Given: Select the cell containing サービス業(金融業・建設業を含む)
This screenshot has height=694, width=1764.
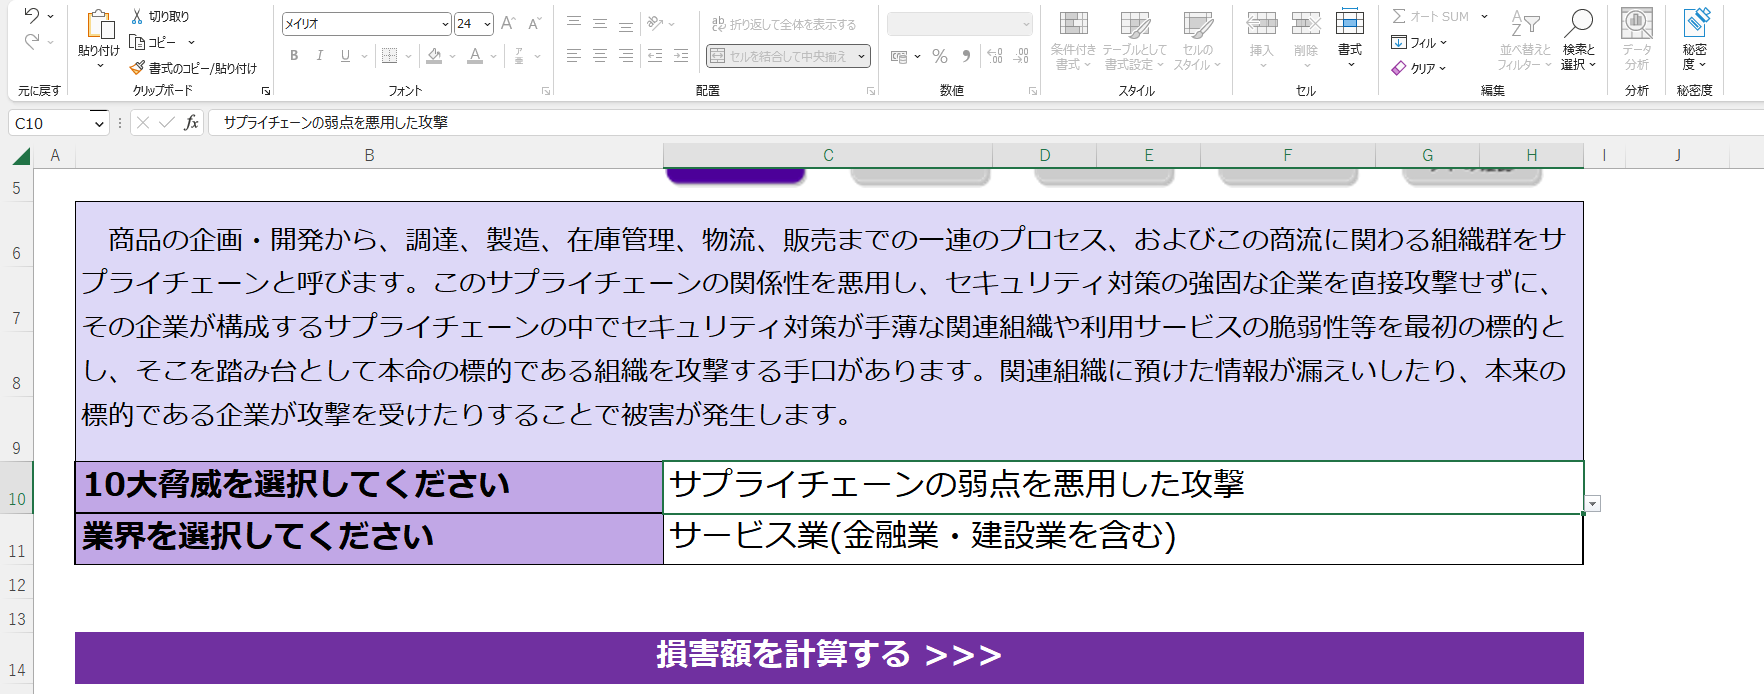Looking at the screenshot, I should (1123, 539).
